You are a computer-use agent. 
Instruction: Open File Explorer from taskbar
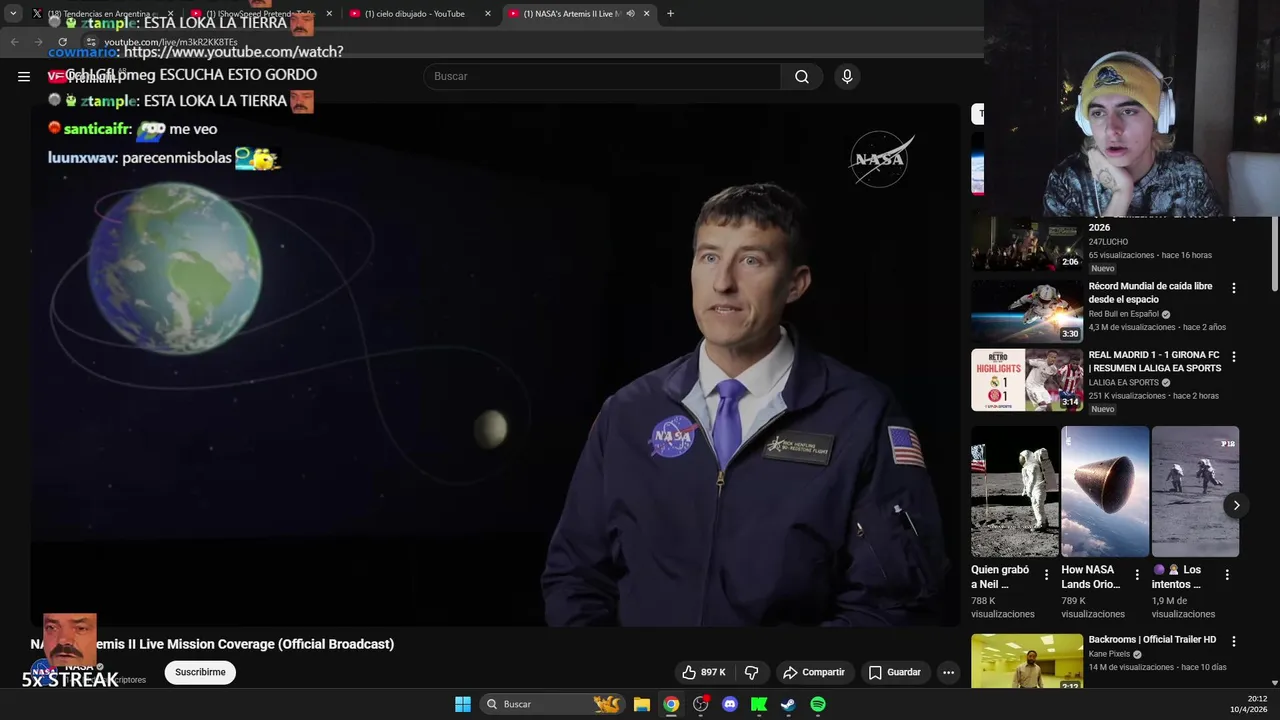[642, 704]
